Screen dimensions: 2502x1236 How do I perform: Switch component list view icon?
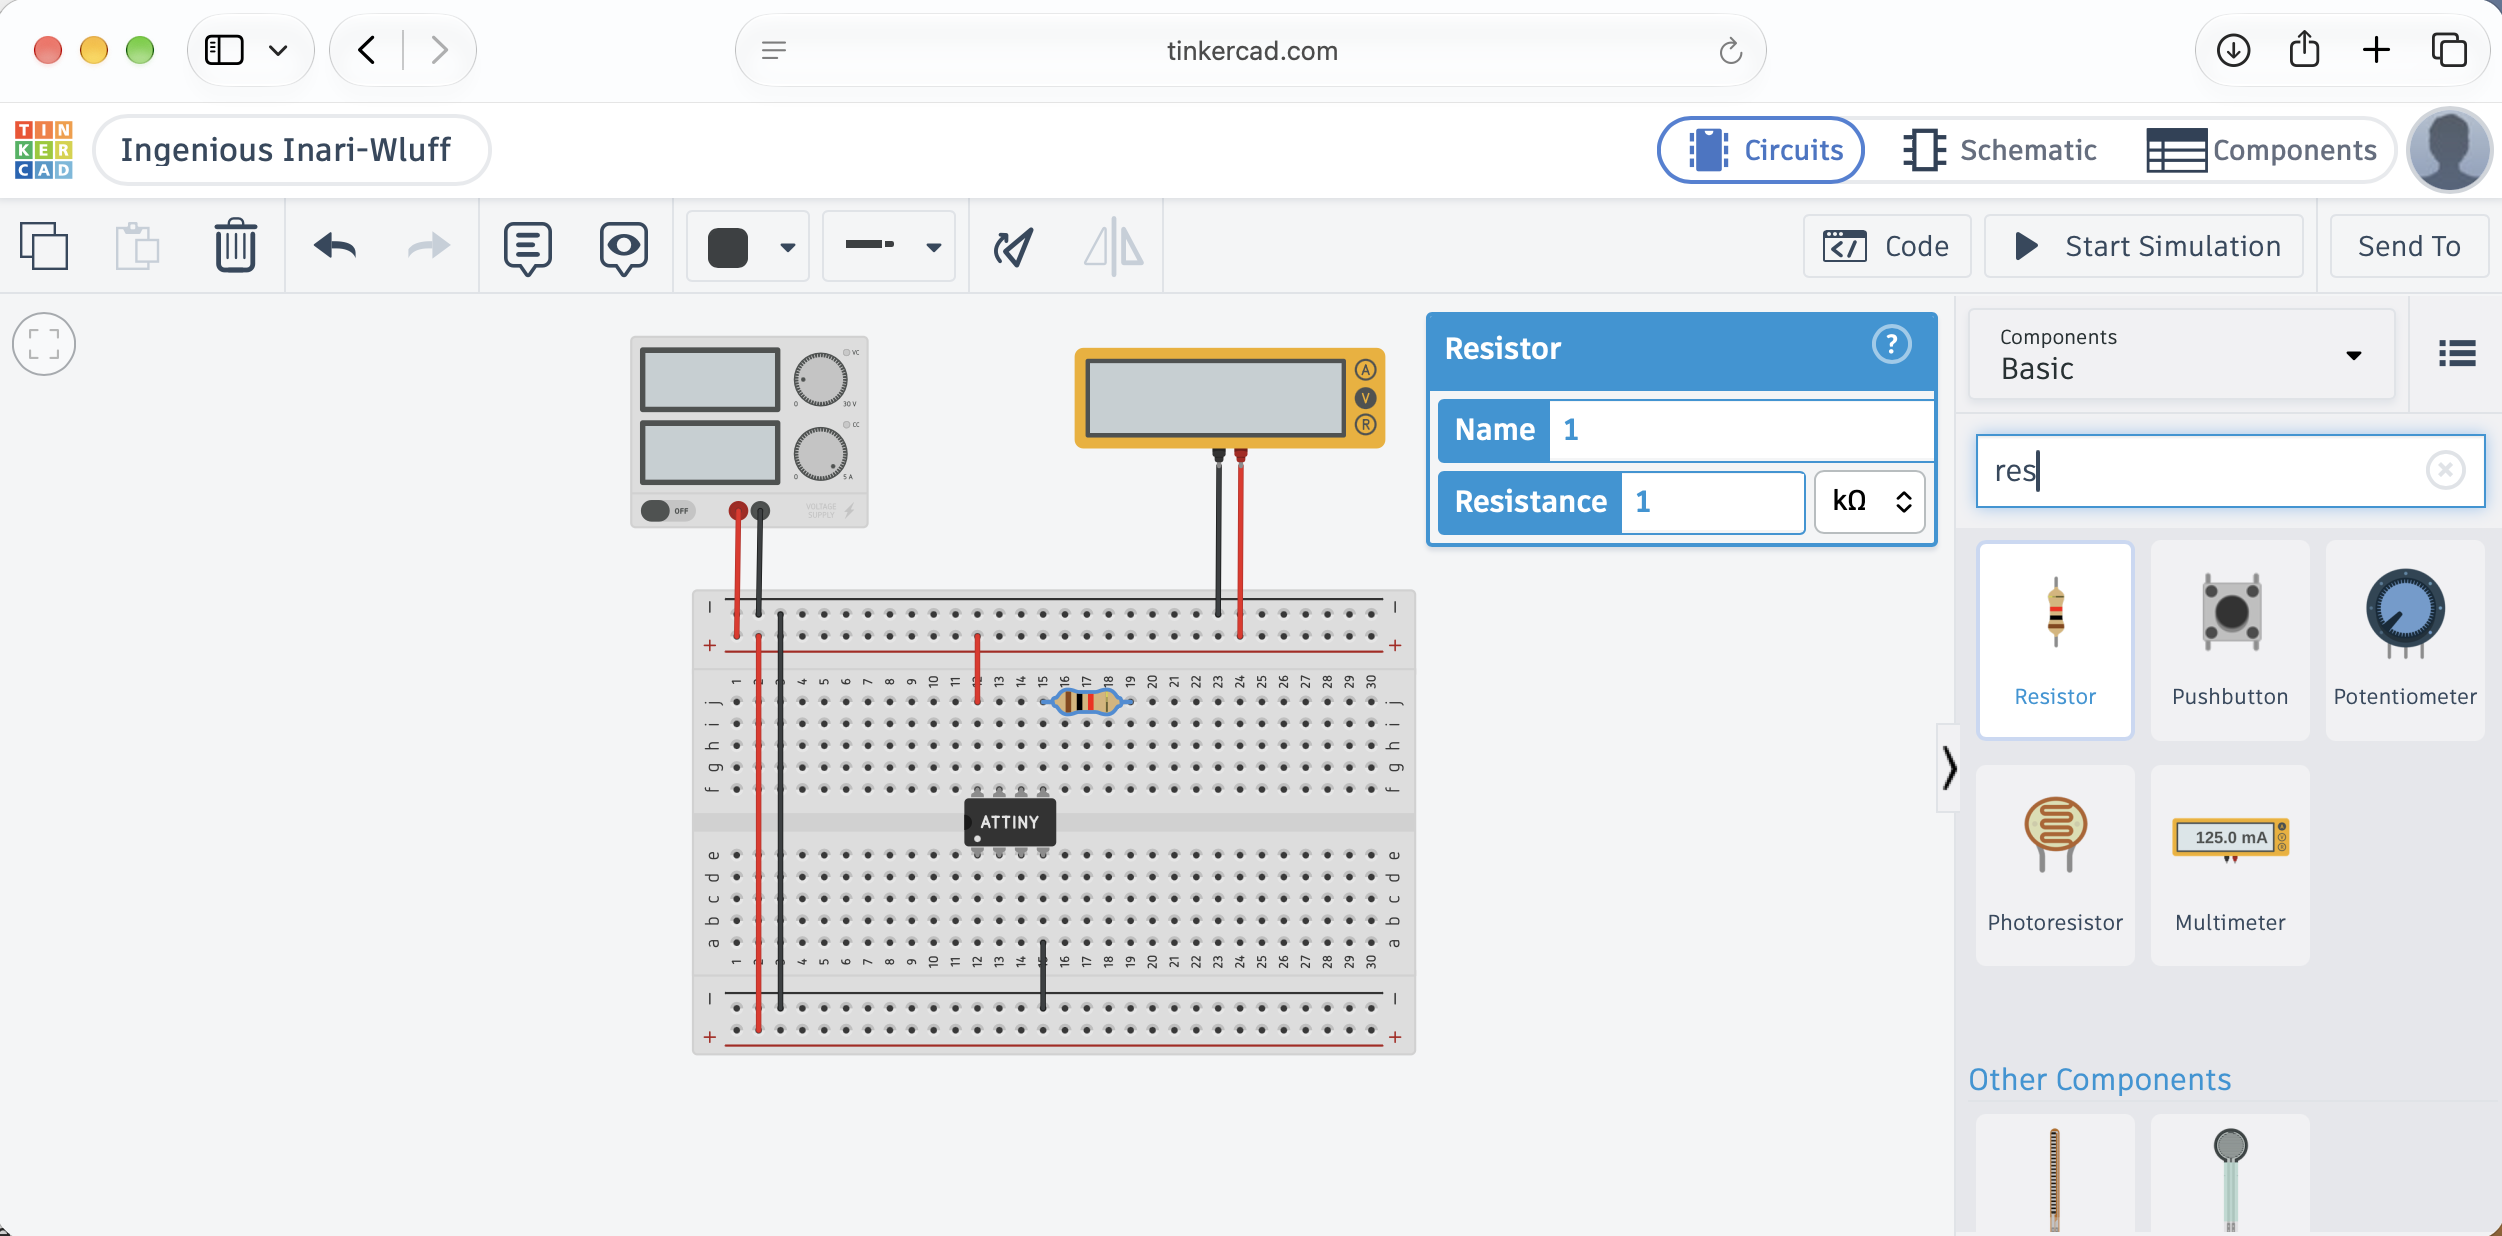(2457, 353)
